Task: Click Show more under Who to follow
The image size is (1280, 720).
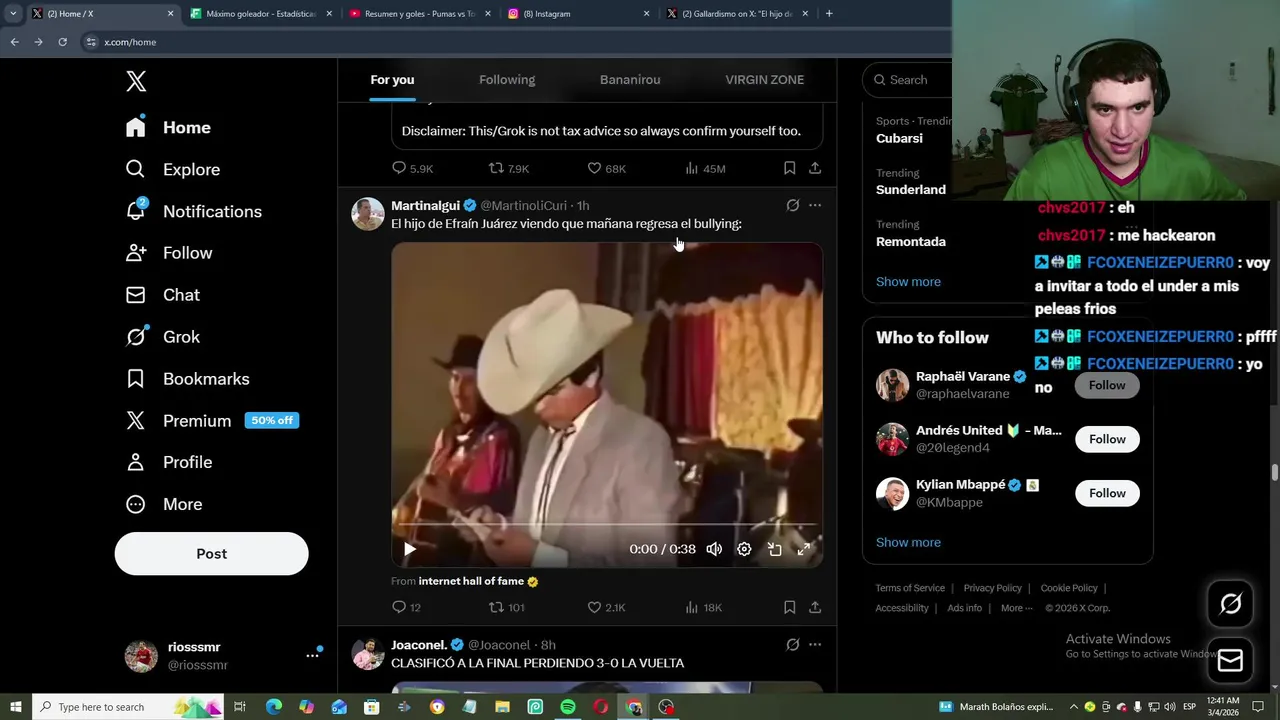Action: click(x=908, y=543)
